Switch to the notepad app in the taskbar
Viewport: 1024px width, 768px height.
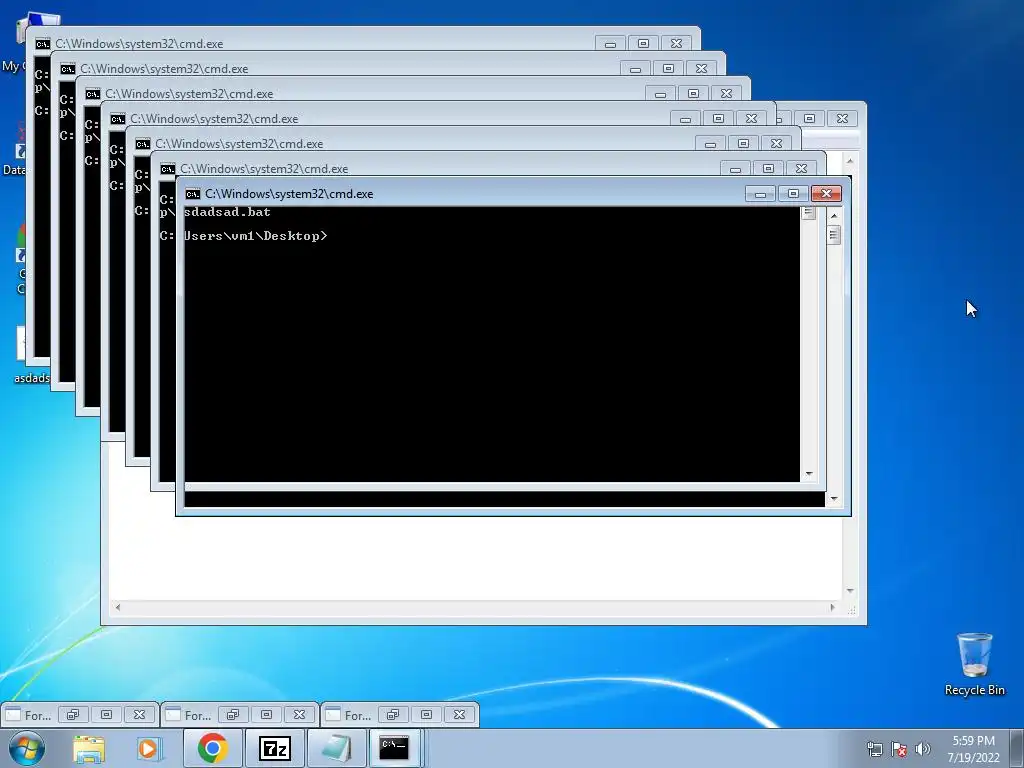coord(336,749)
